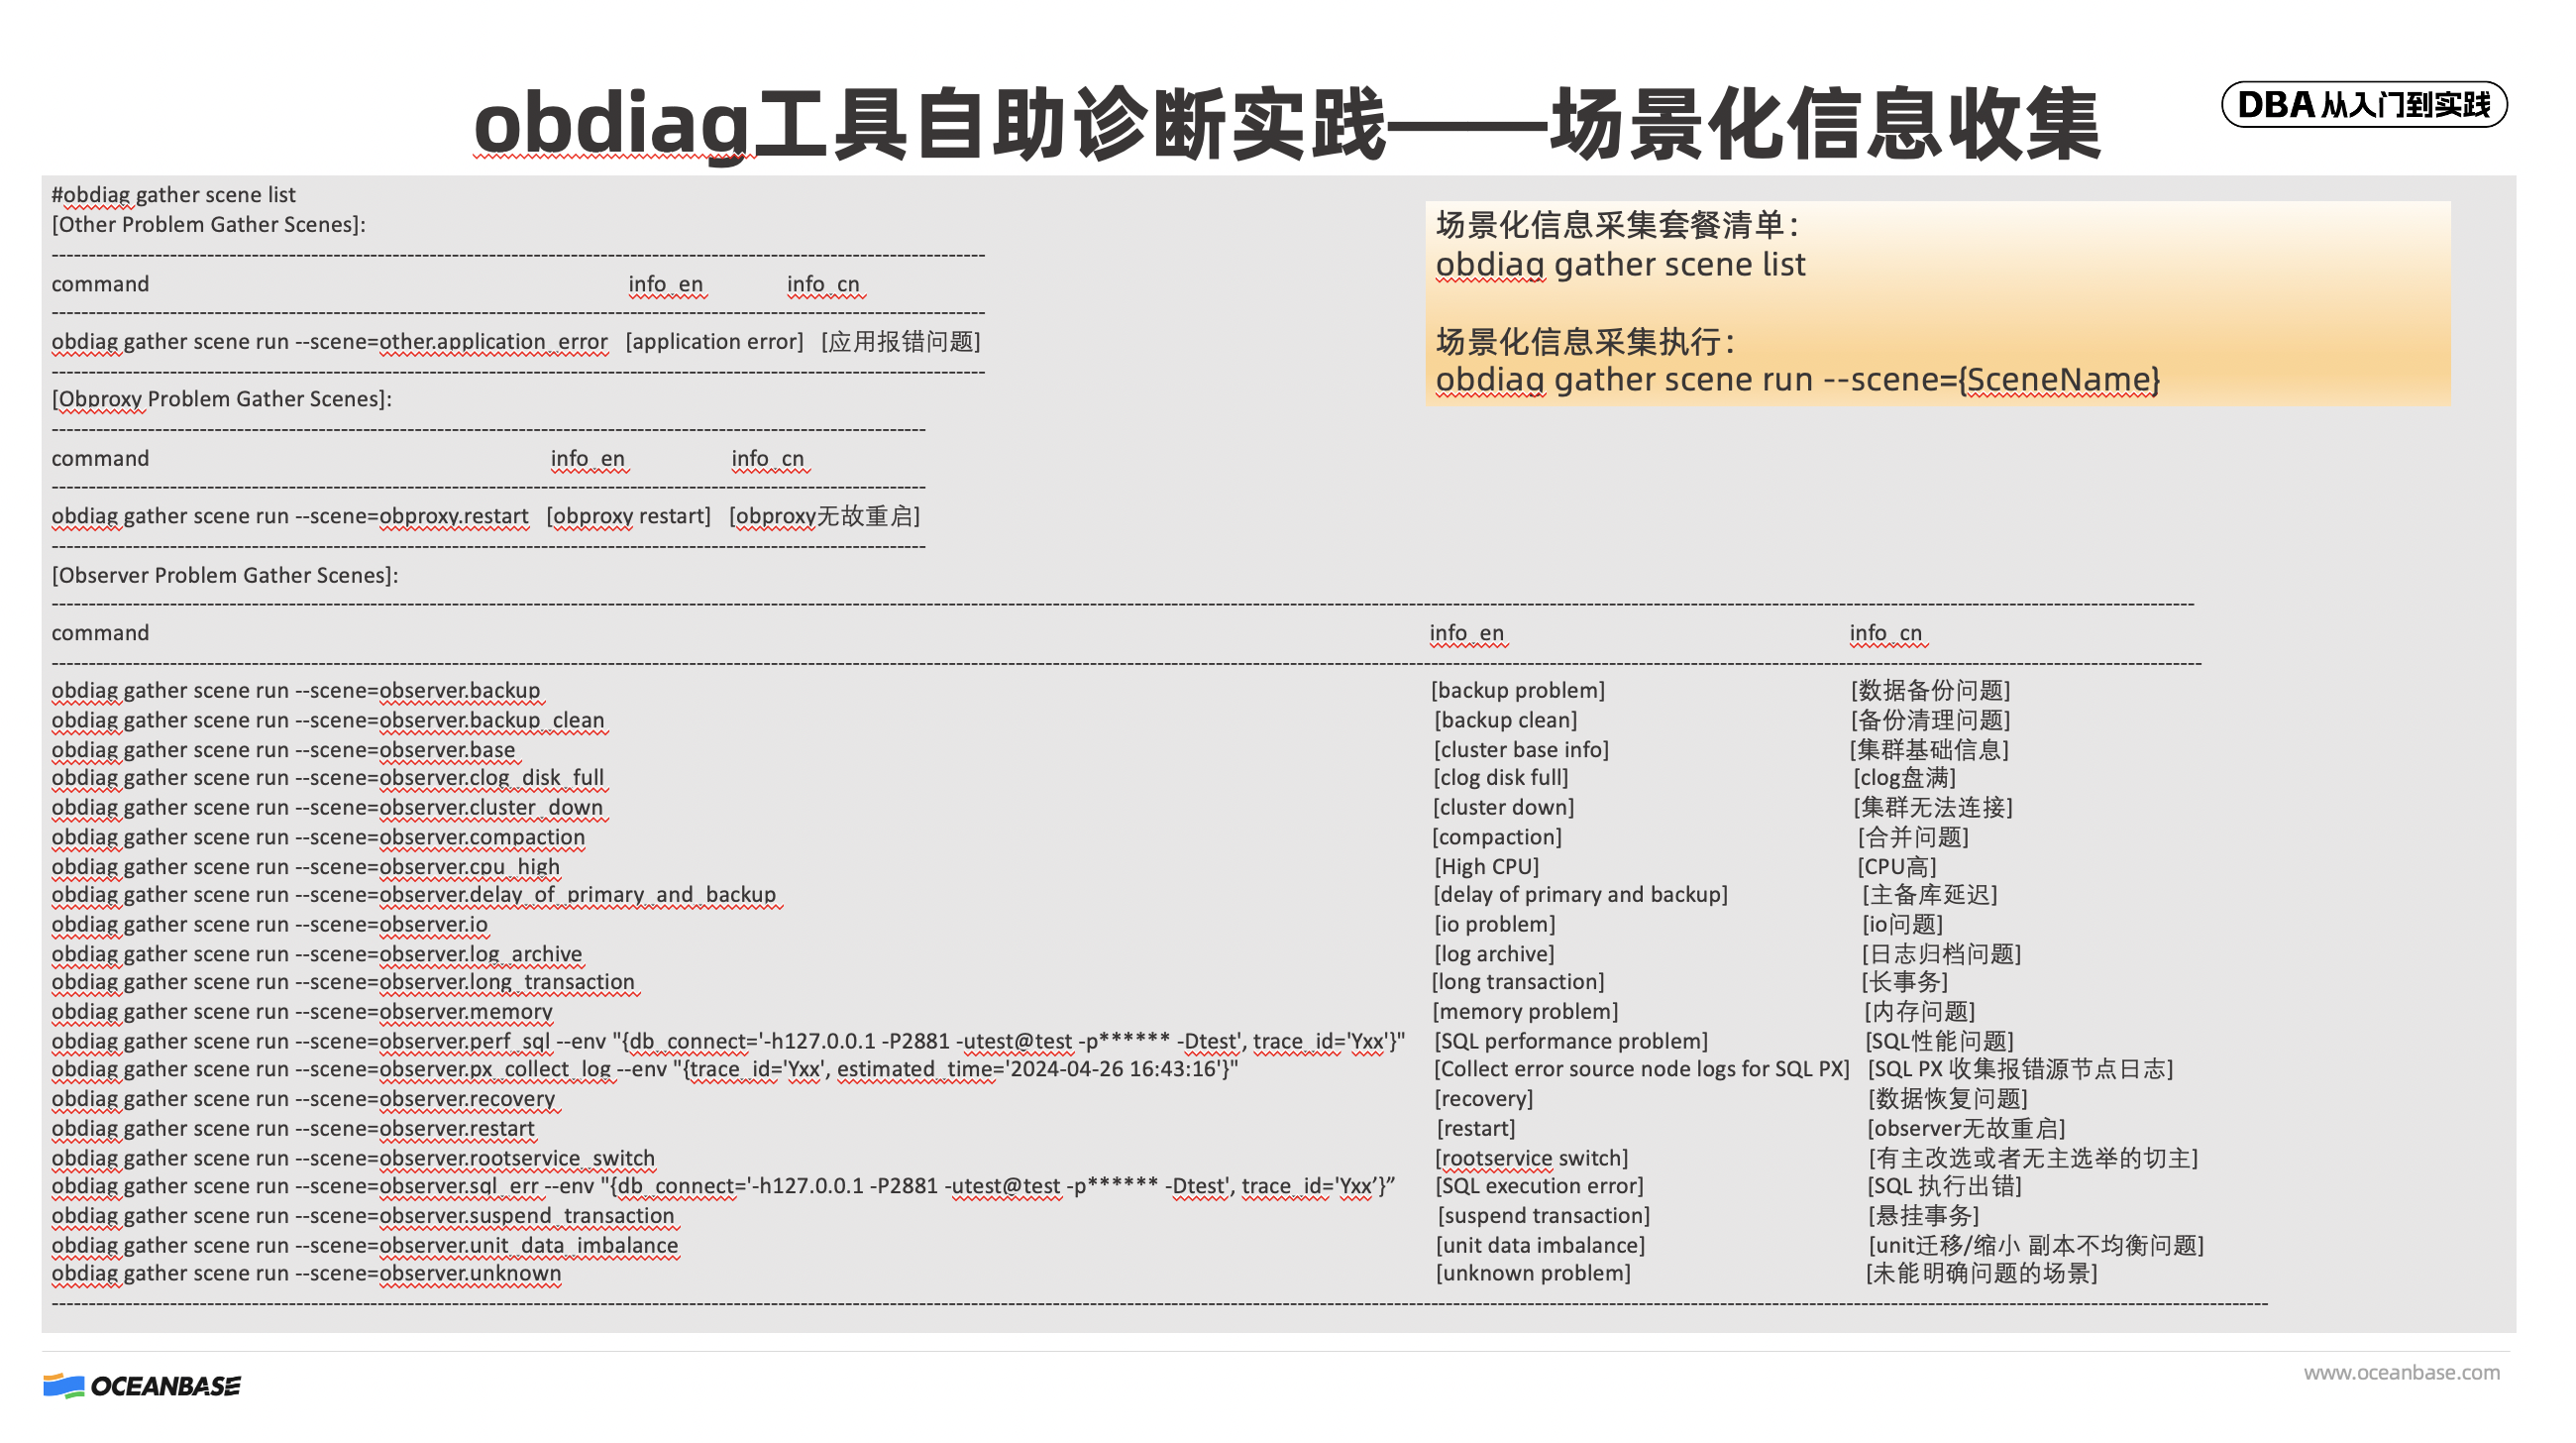
Task: Click the [SQL执行出错] Chinese label
Action: point(1944,1187)
